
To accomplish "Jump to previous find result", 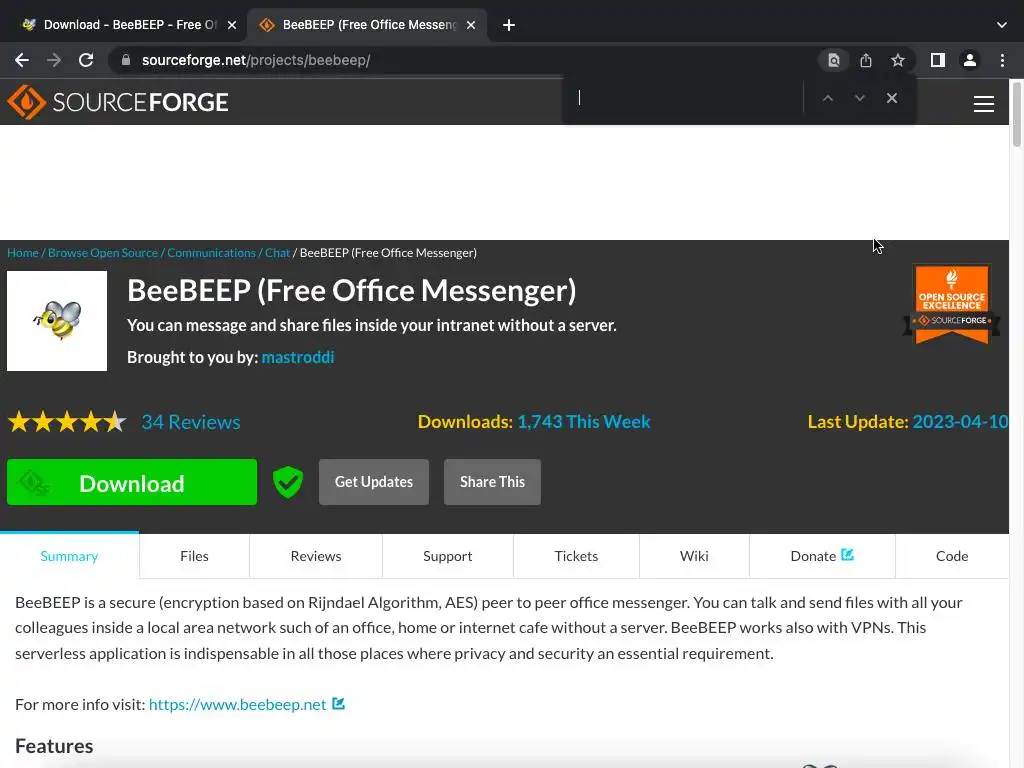I will 827,98.
